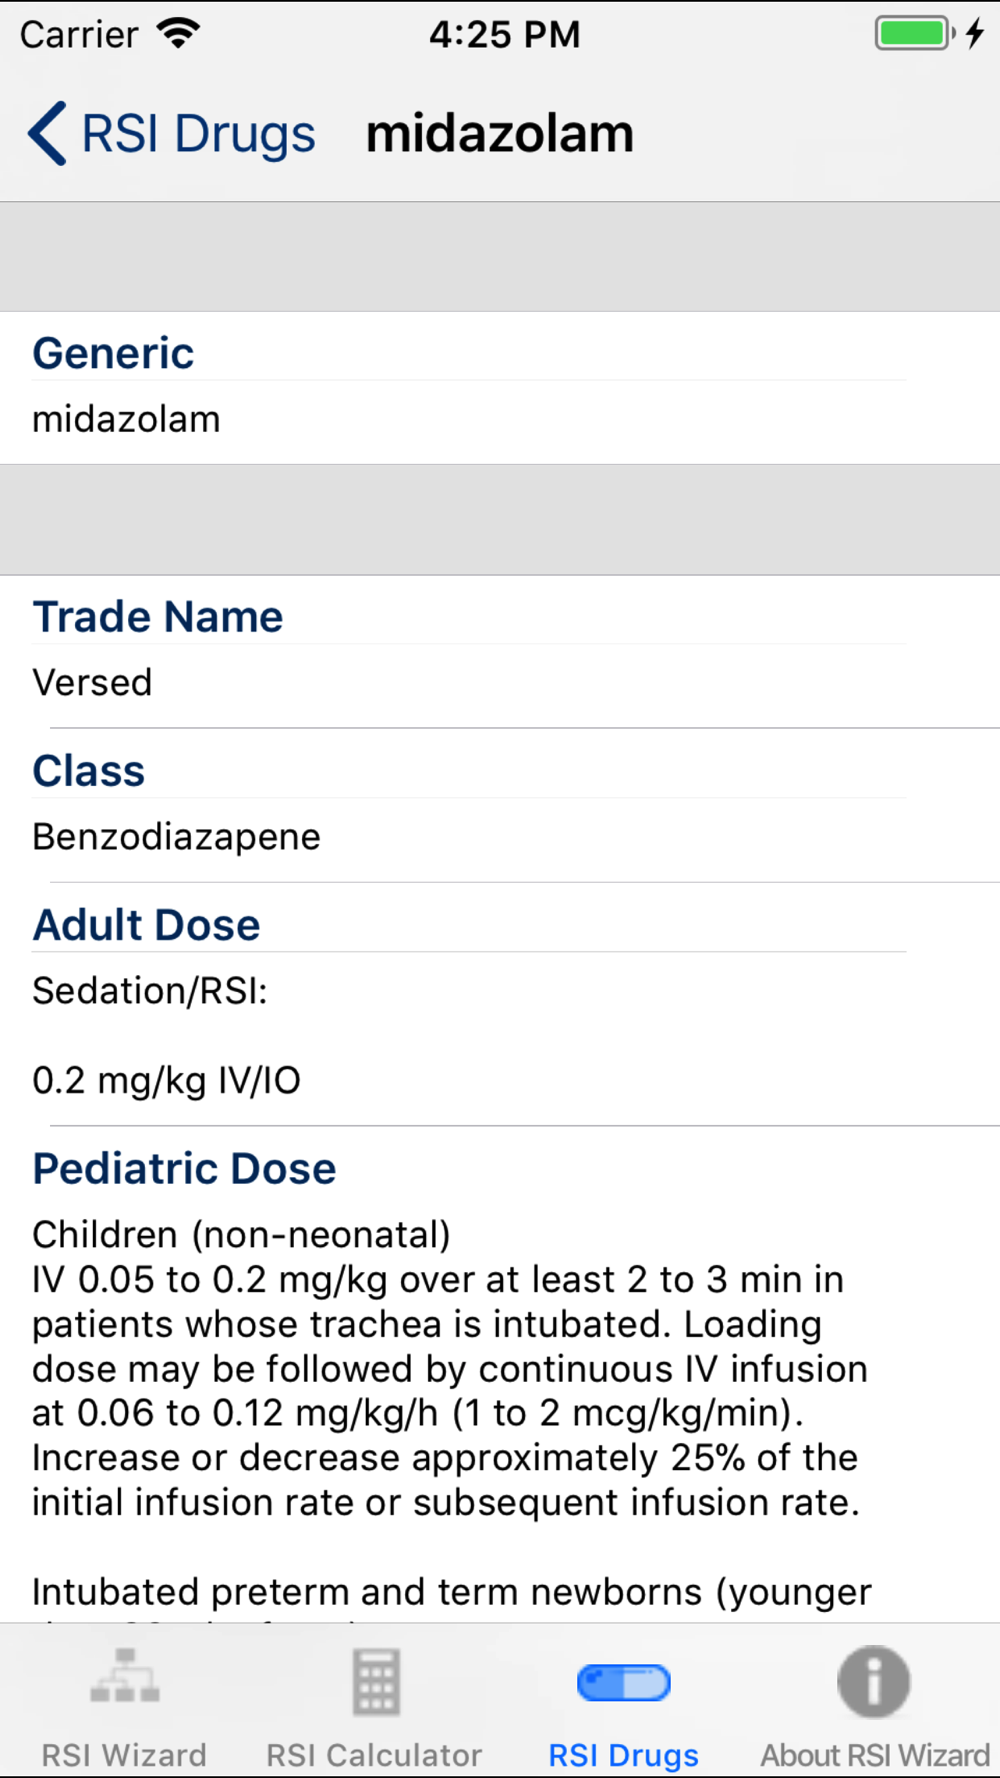Open the RSI Calculator icon
1000x1778 pixels.
point(376,1681)
